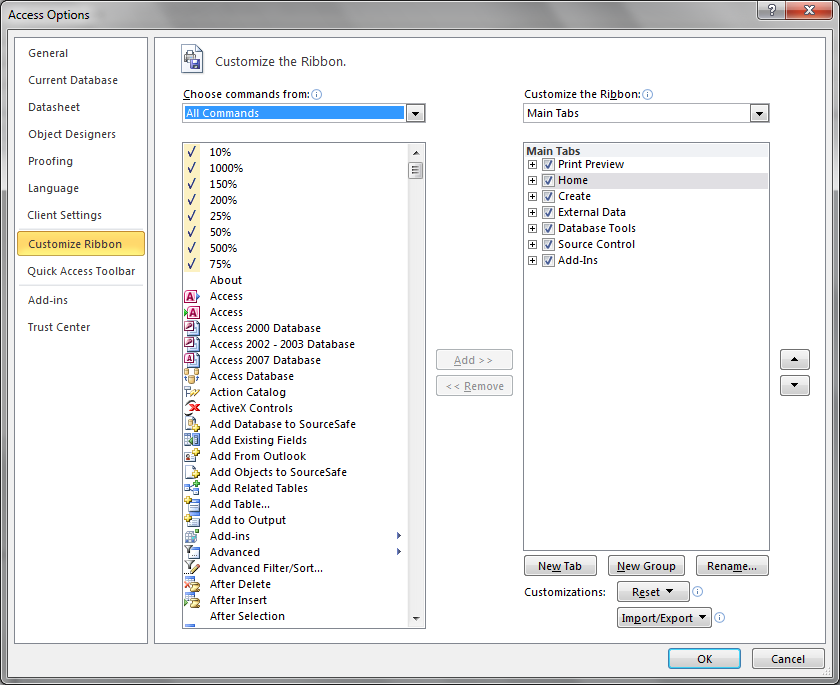Click the Move Up arrow button

794,359
